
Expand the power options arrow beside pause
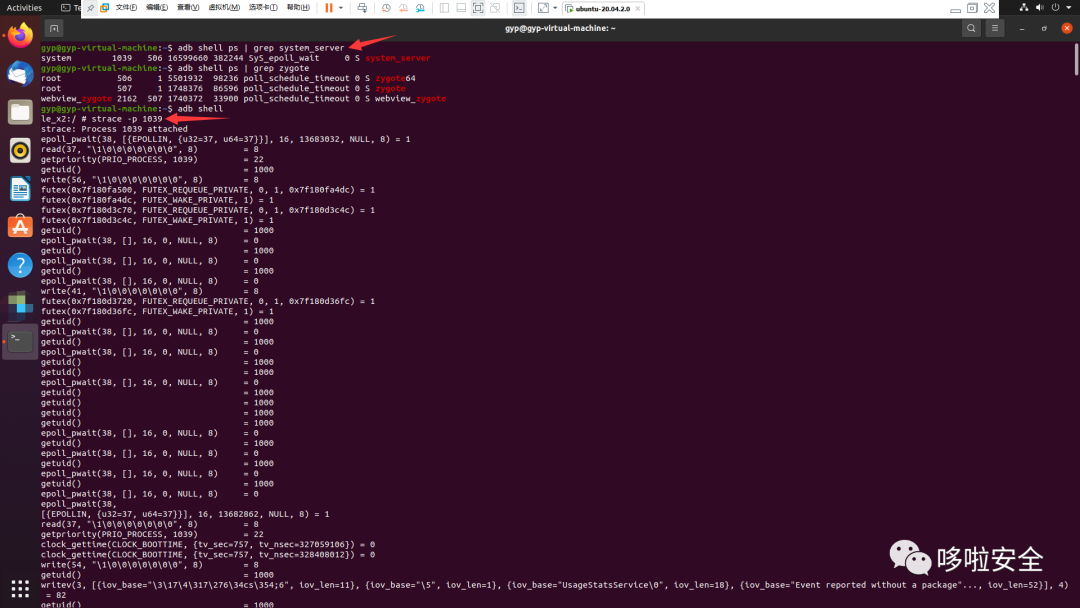[x=341, y=8]
